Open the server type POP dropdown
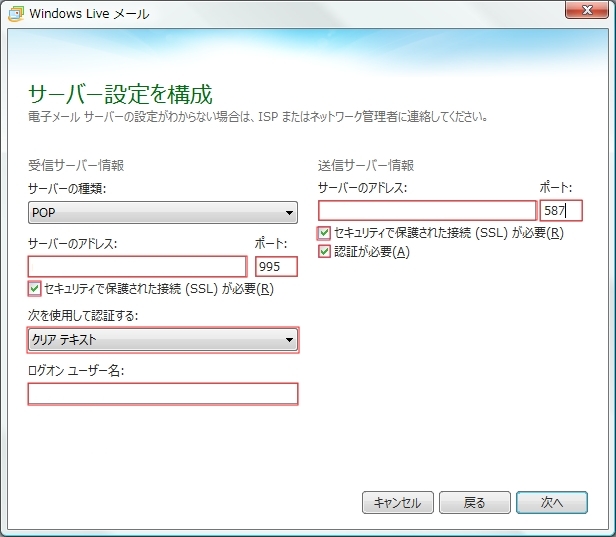Viewport: 616px width, 537px height. (163, 213)
